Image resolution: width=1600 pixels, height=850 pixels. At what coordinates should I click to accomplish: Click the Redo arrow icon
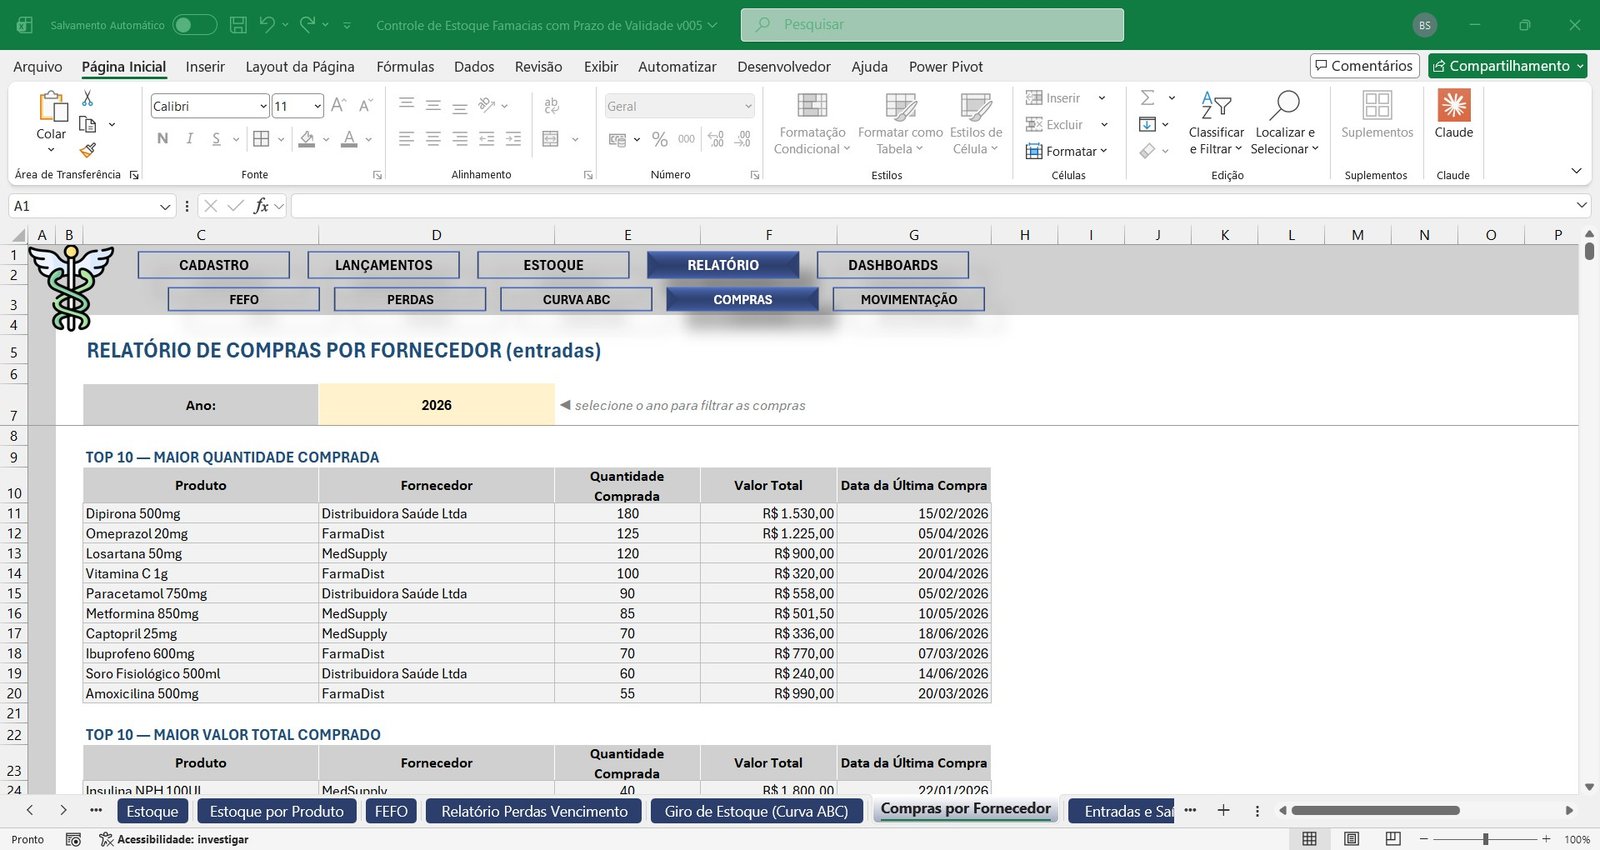pos(307,25)
